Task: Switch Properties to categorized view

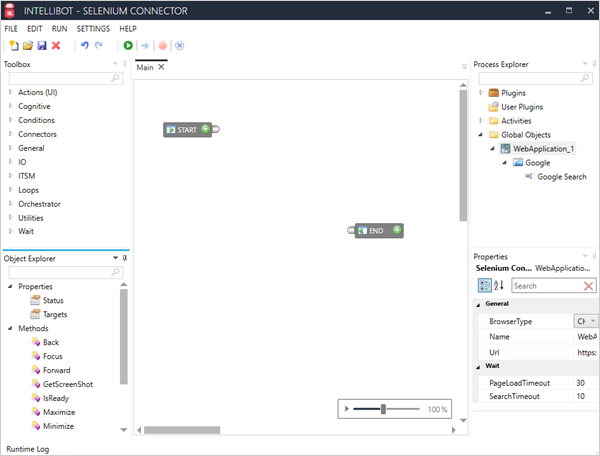Action: tap(484, 285)
